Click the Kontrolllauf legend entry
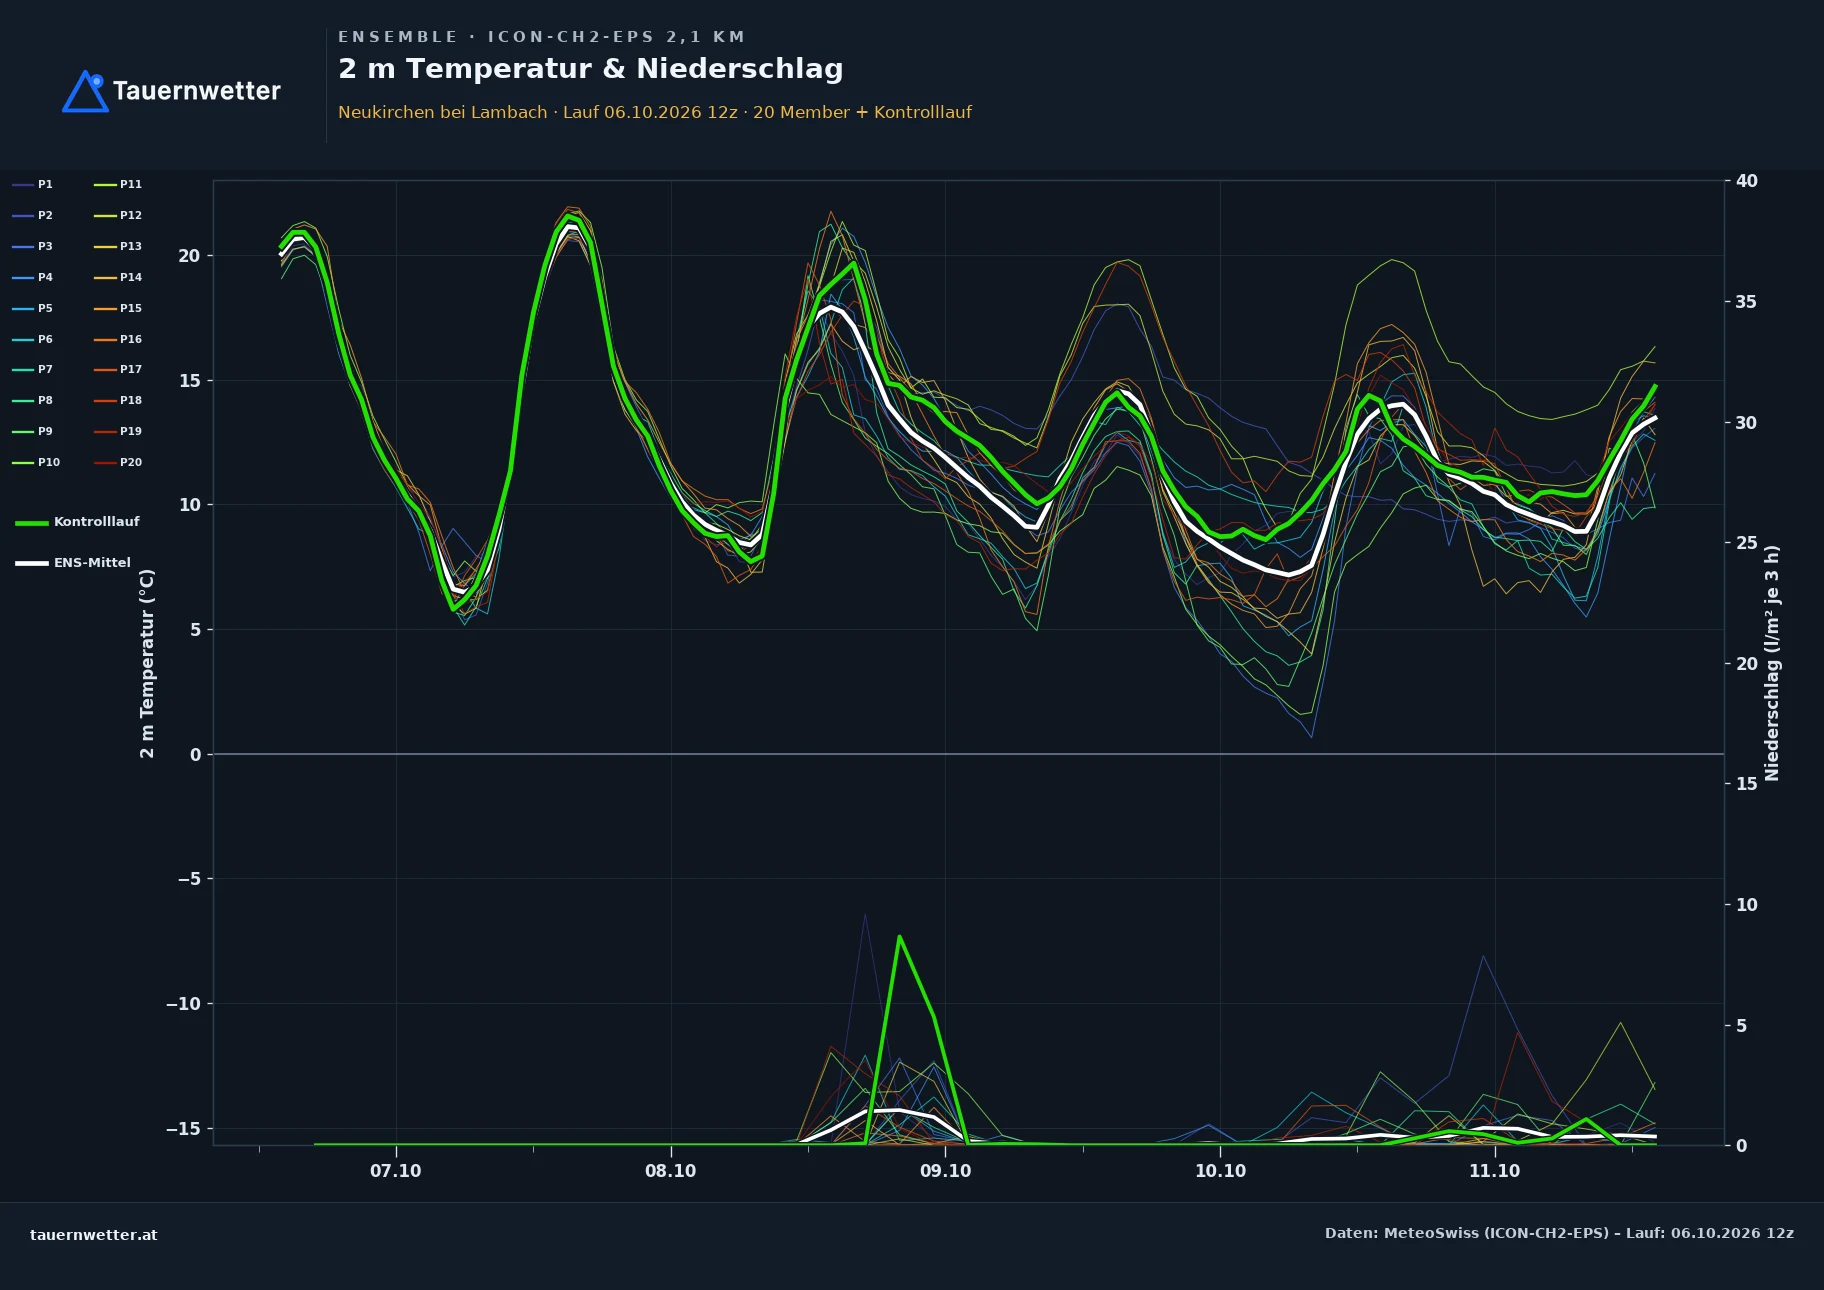The height and width of the screenshot is (1290, 1824). 77,522
